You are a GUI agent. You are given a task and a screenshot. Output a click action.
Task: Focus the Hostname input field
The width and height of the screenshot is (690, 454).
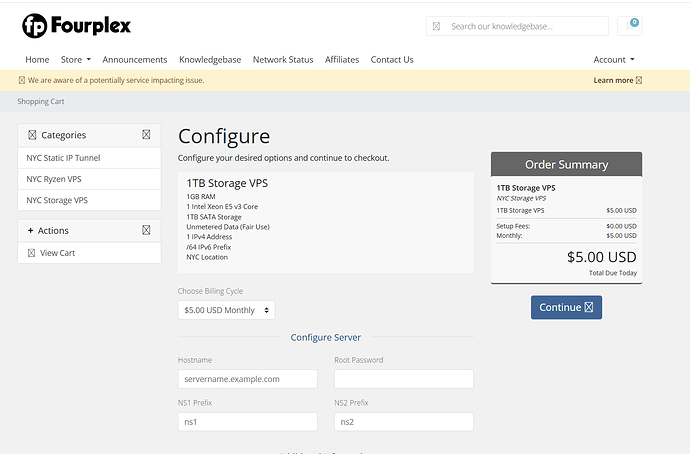247,379
